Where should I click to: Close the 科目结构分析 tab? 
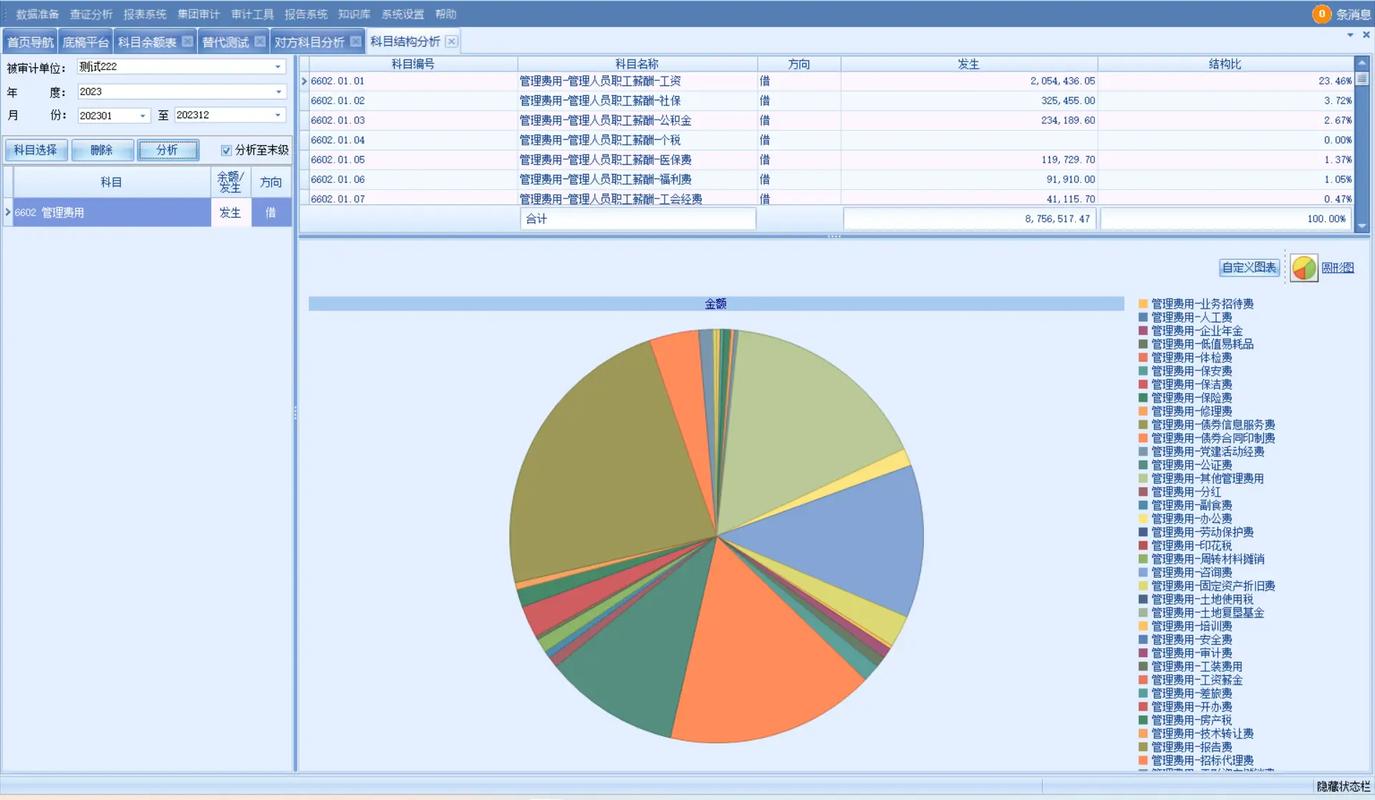451,41
